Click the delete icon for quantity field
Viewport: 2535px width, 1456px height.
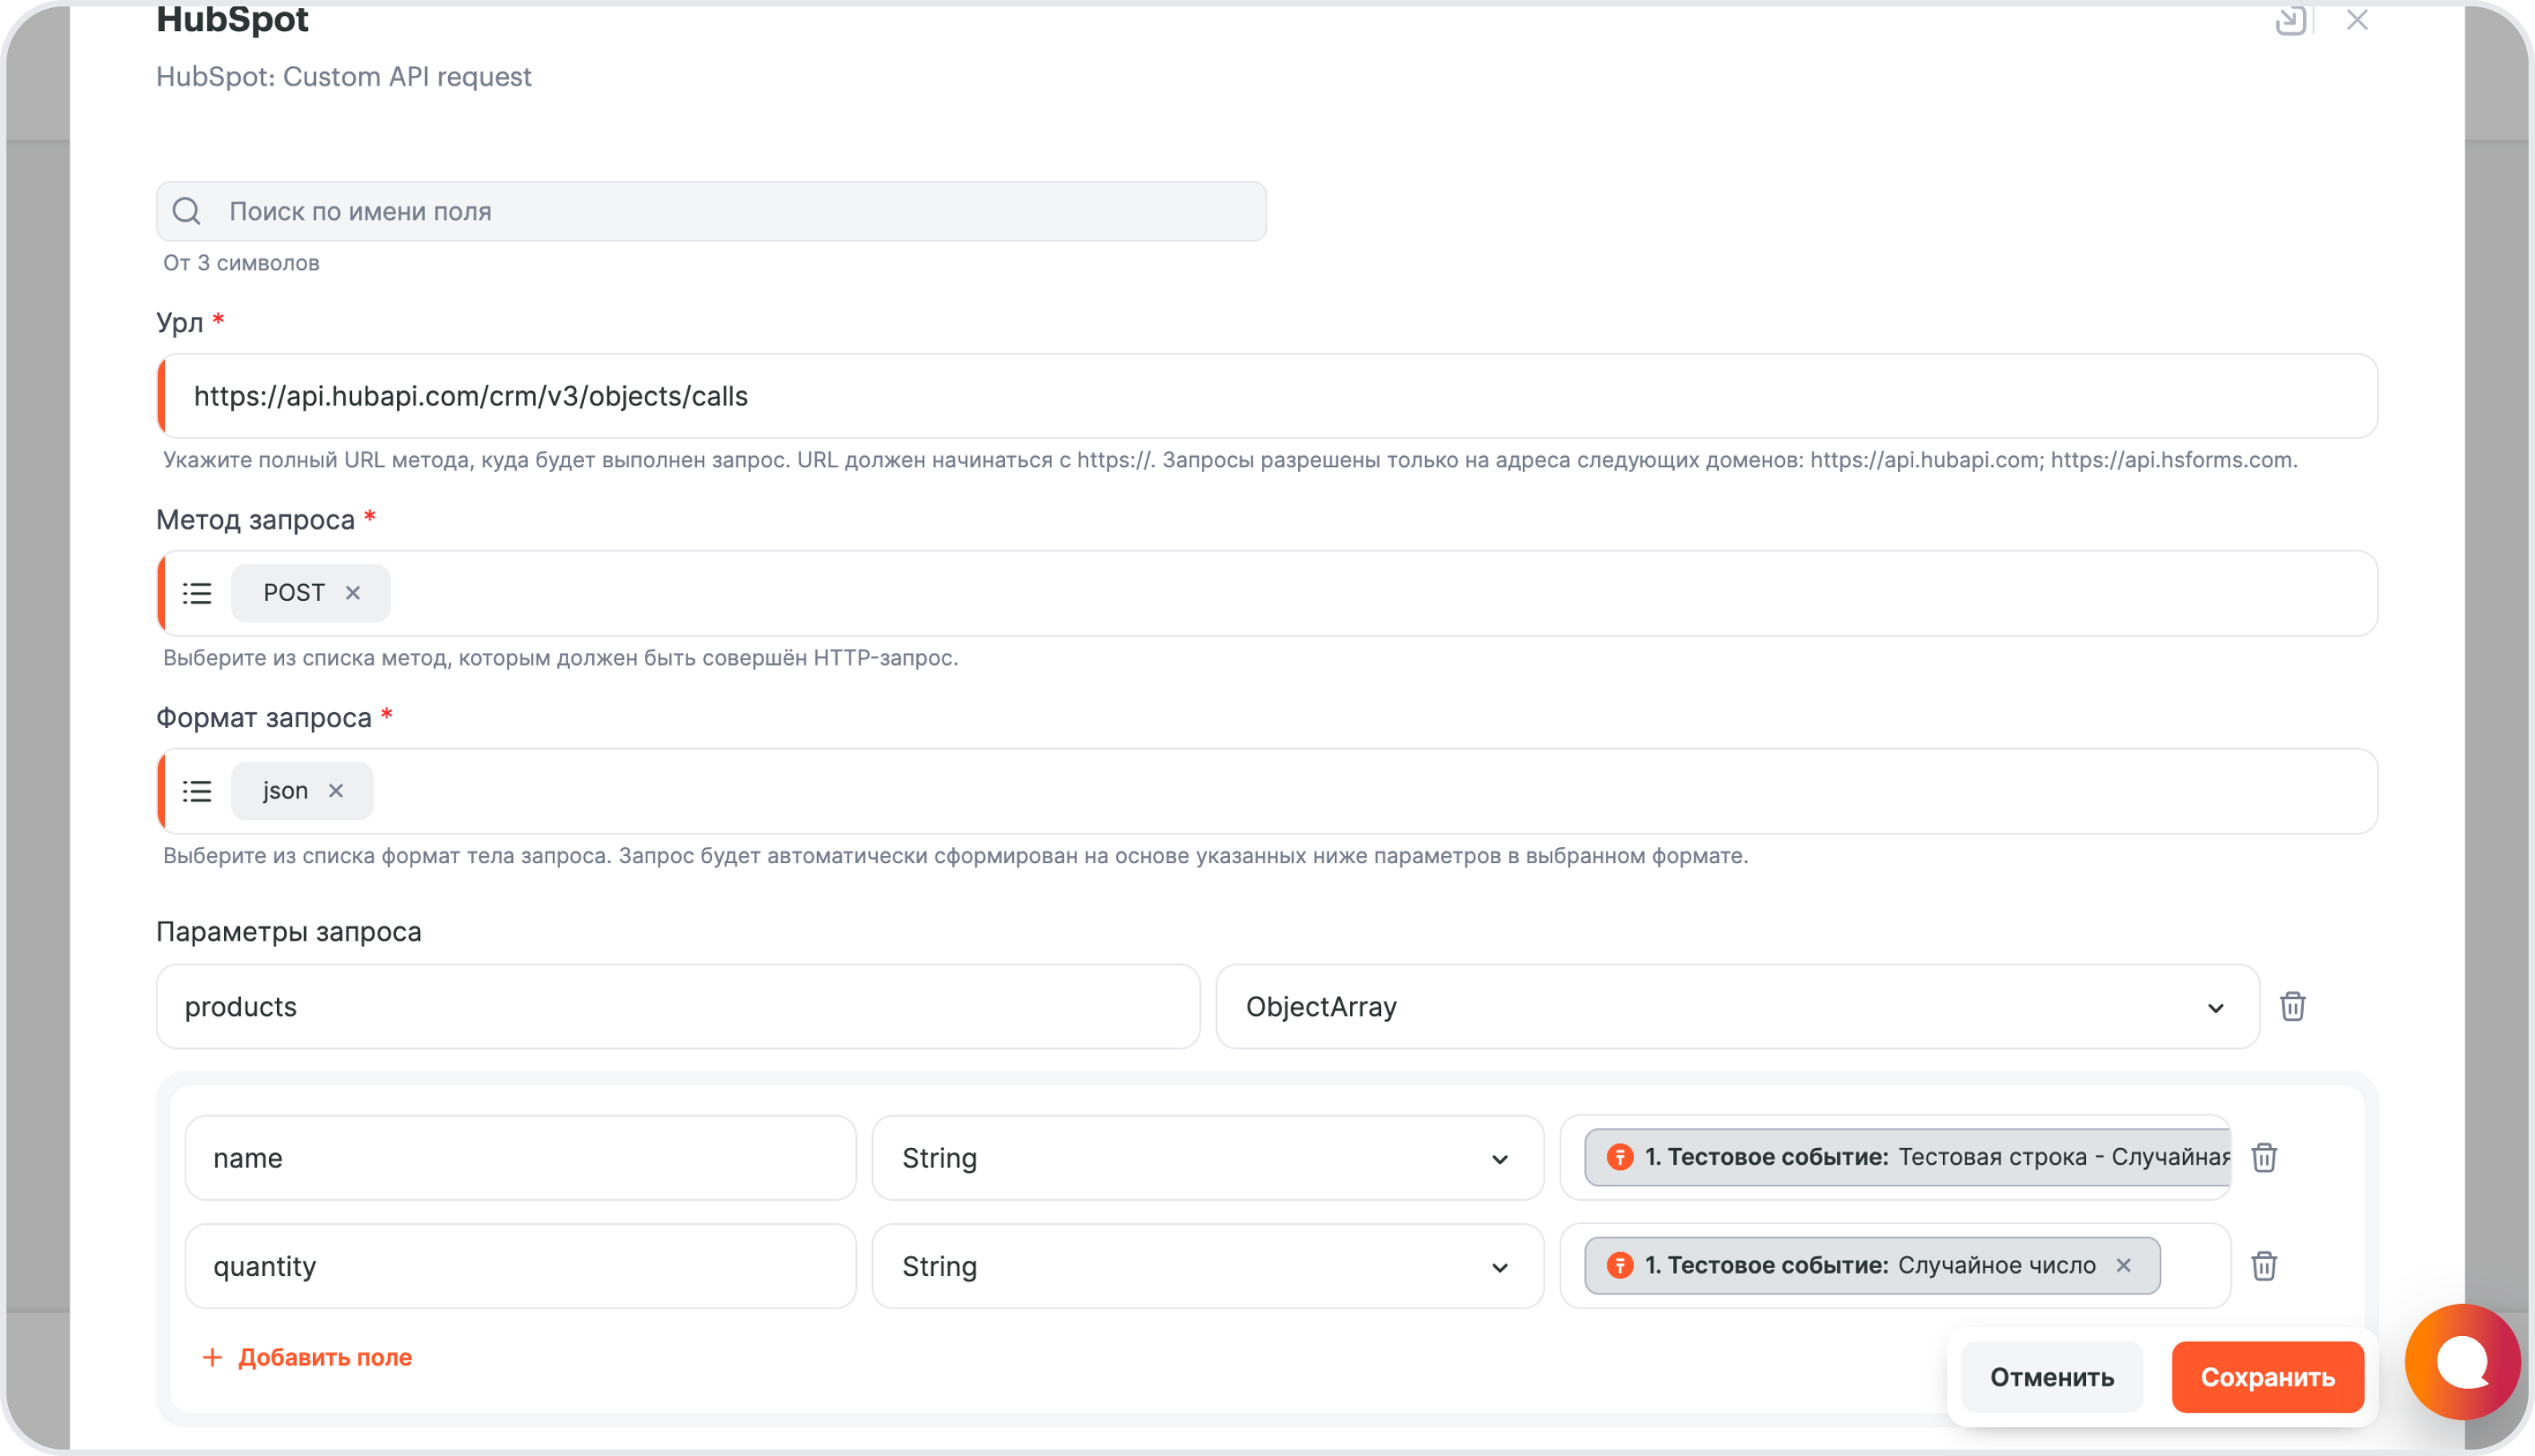pyautogui.click(x=2267, y=1266)
